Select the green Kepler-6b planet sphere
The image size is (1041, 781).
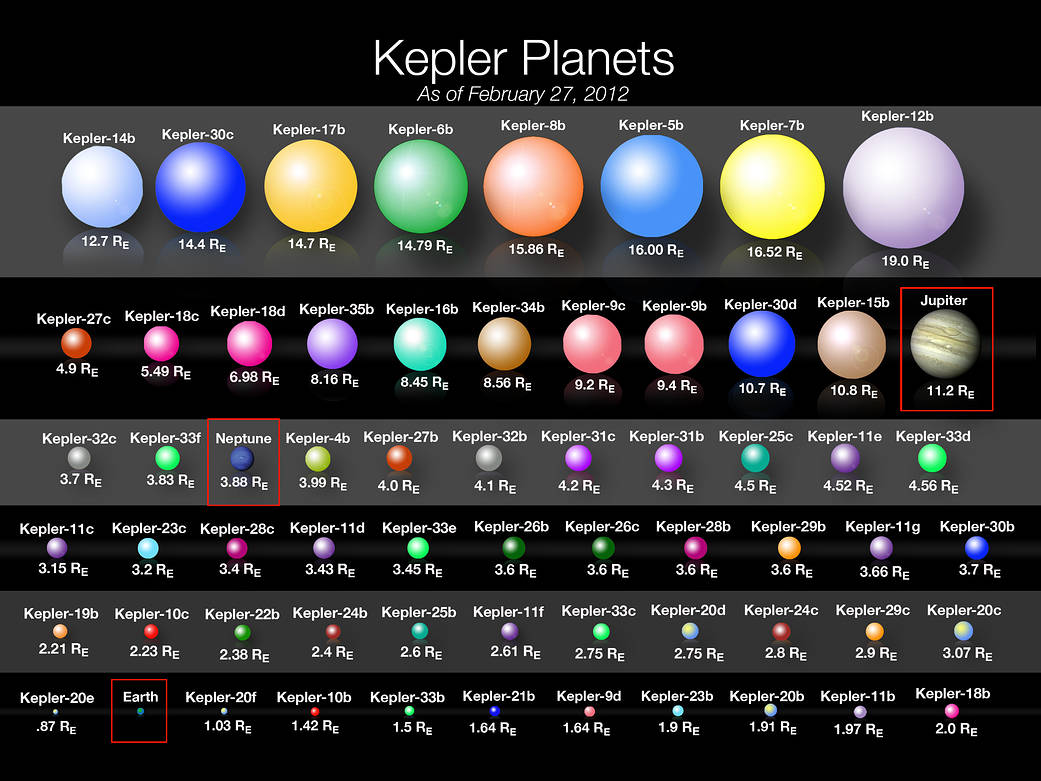click(x=421, y=187)
